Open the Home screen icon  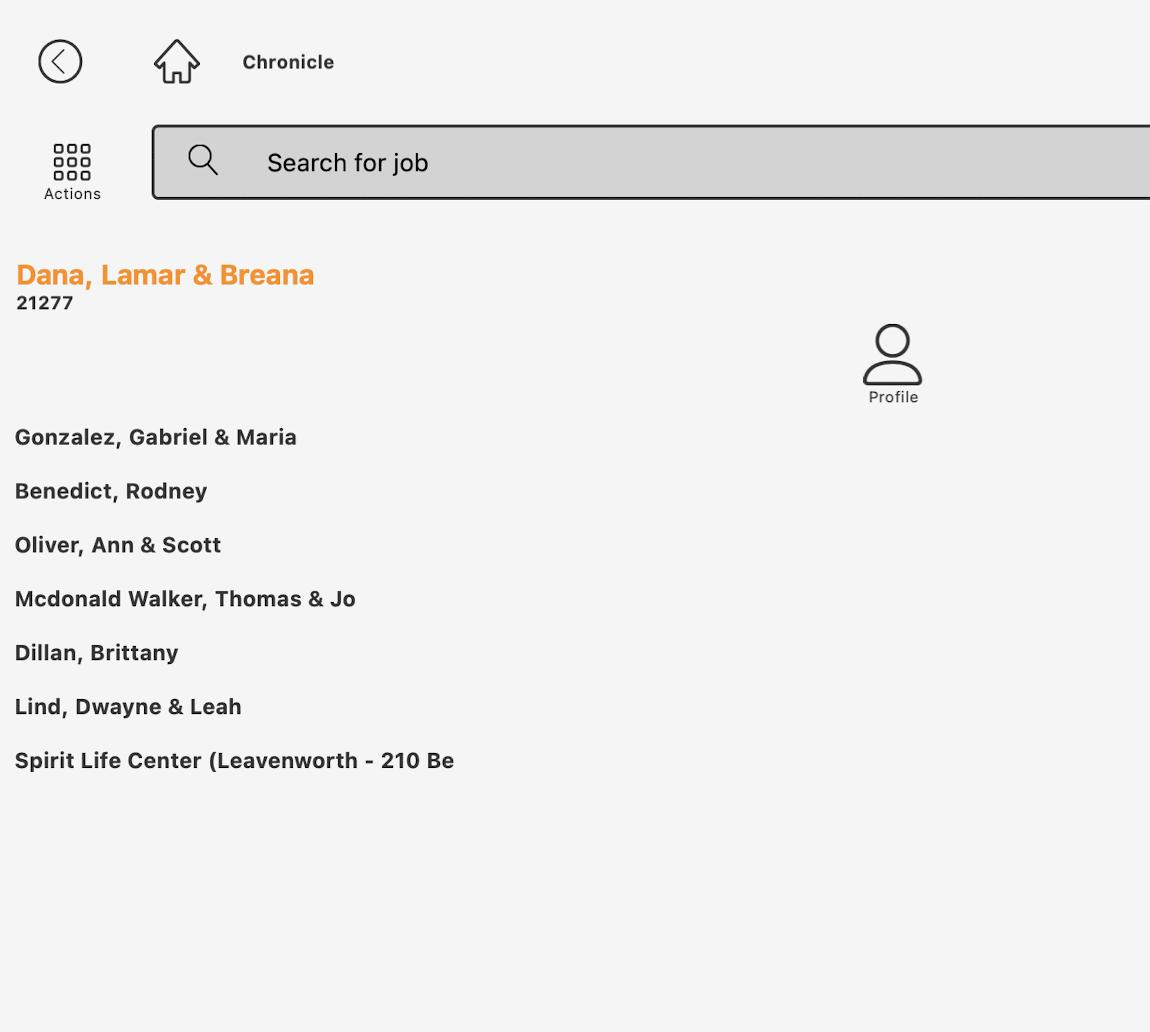pos(177,62)
